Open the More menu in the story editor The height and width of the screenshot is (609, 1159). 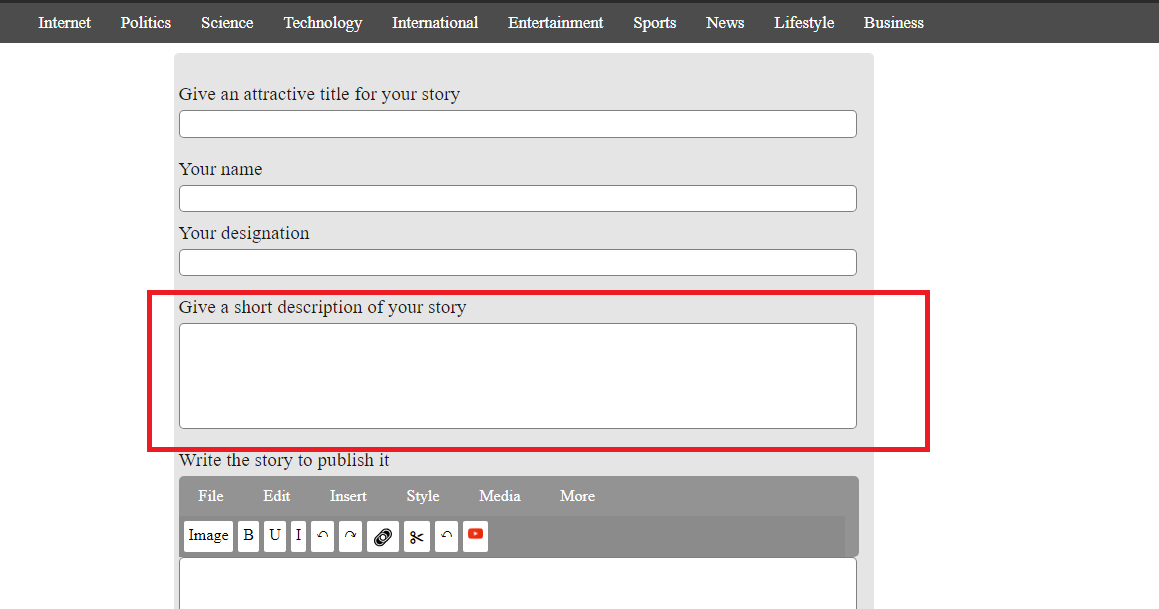coord(577,496)
